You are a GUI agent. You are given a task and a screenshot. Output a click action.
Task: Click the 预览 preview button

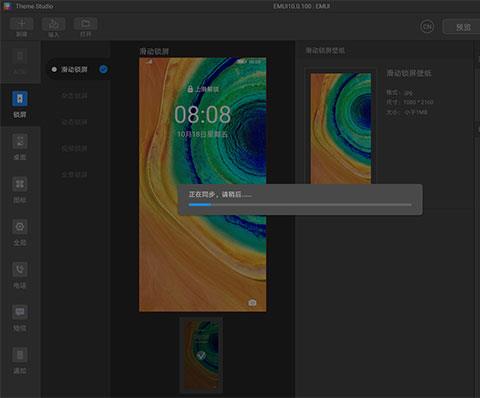[463, 27]
